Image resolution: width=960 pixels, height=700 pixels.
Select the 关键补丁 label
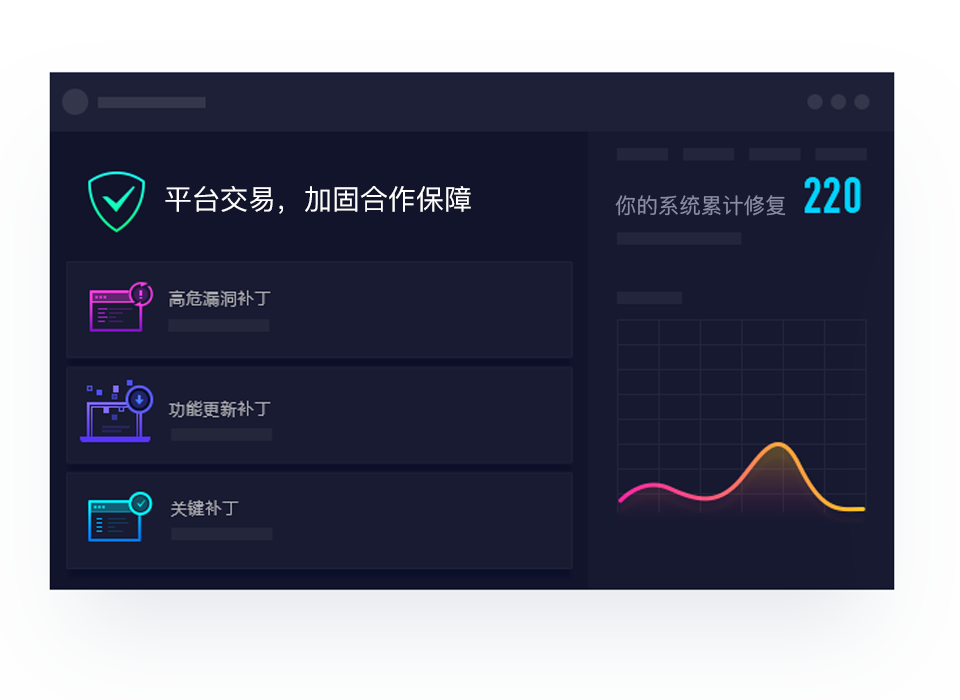point(204,508)
